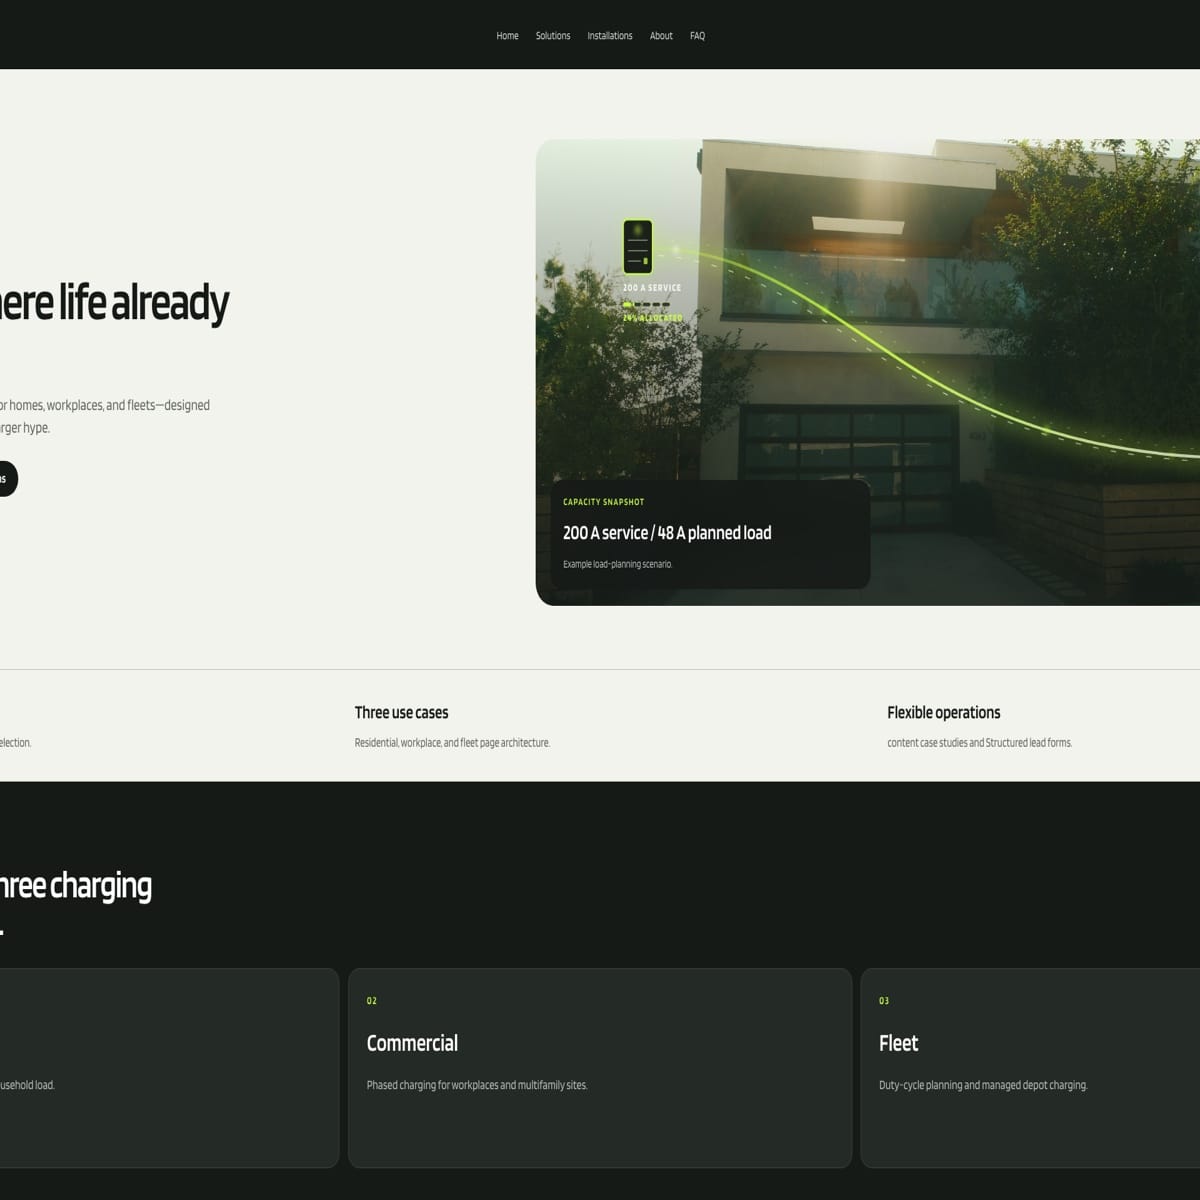Click the green electrical panel icon
This screenshot has height=1200, width=1200.
tap(638, 247)
